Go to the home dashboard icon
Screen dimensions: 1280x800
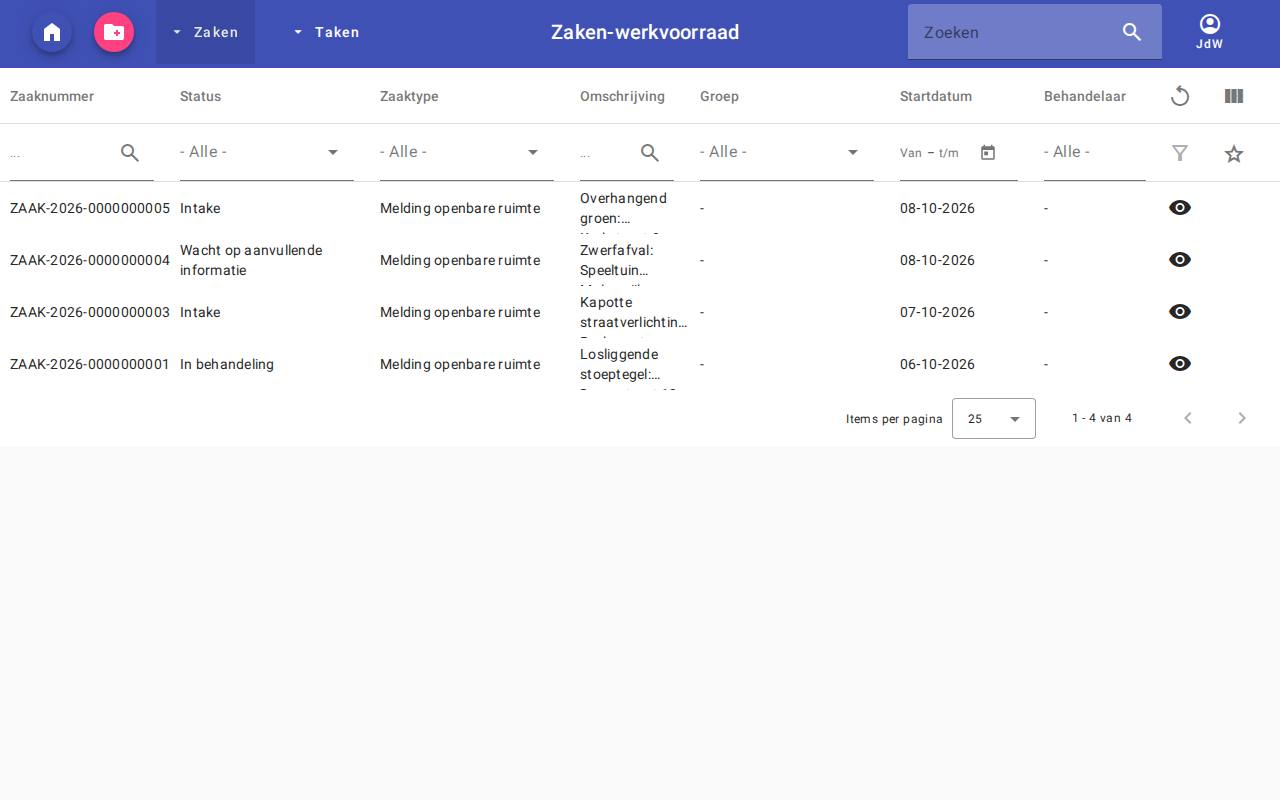(52, 32)
